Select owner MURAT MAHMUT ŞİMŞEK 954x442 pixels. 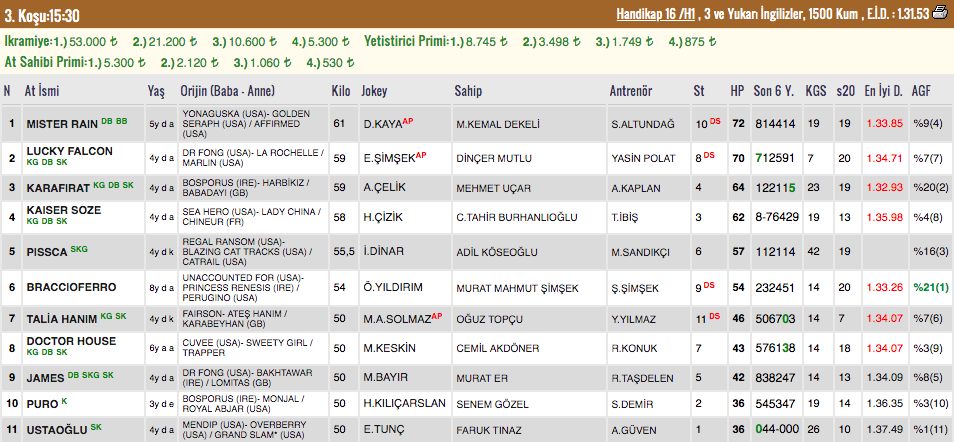[517, 289]
